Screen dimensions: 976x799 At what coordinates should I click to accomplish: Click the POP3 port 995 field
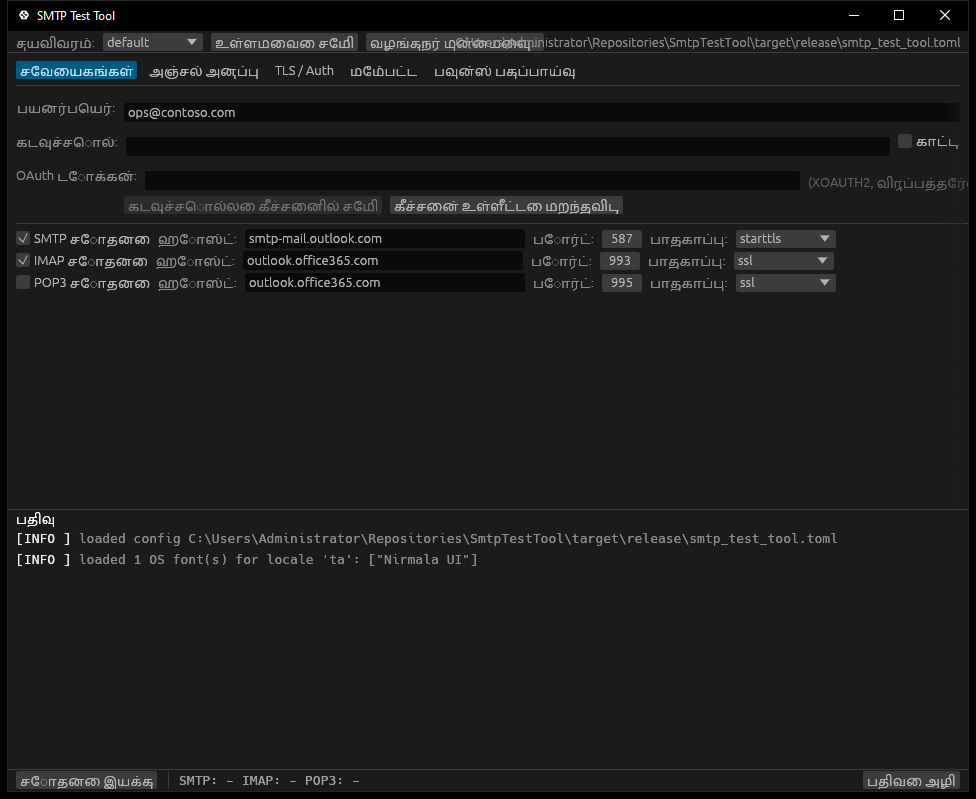[622, 283]
